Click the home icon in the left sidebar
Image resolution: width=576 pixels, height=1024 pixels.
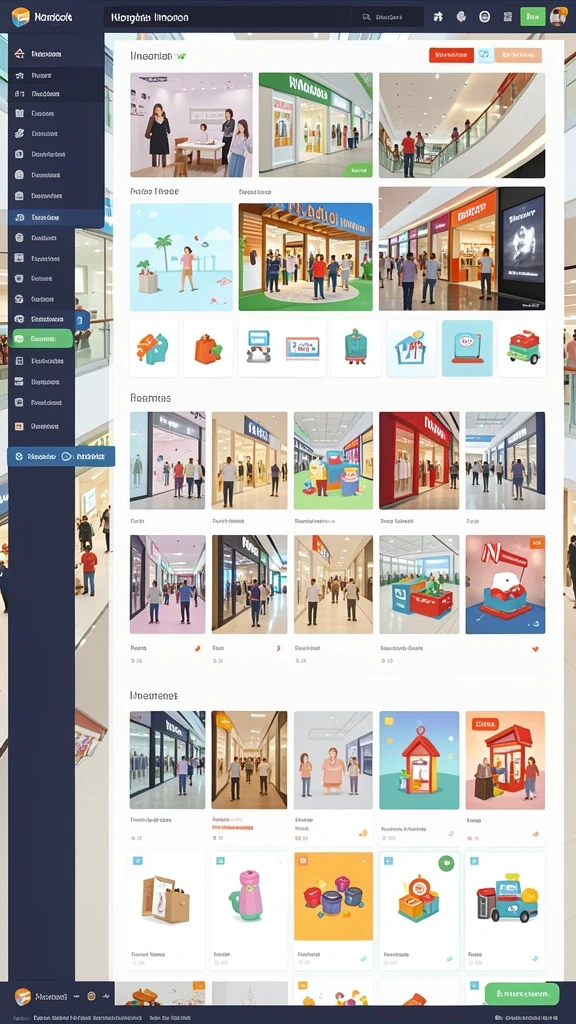tap(19, 54)
